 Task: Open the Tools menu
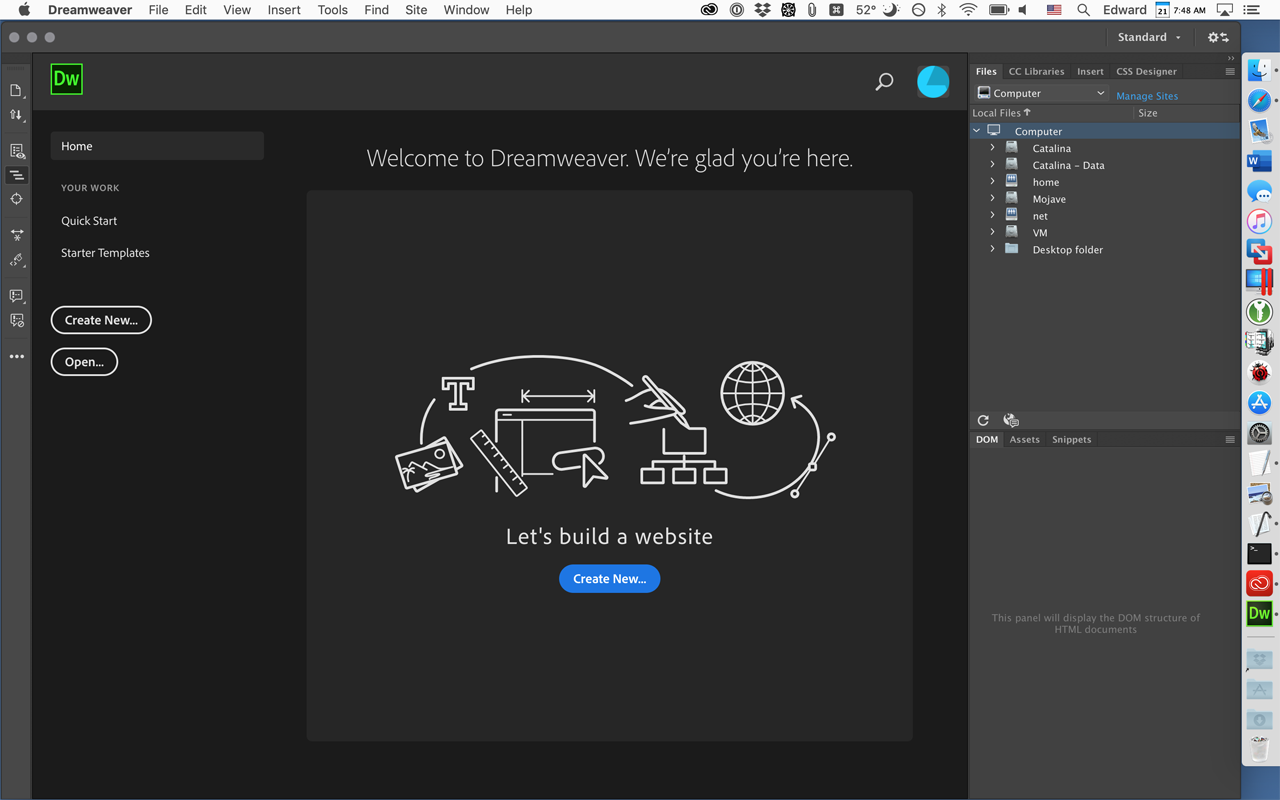pyautogui.click(x=332, y=10)
